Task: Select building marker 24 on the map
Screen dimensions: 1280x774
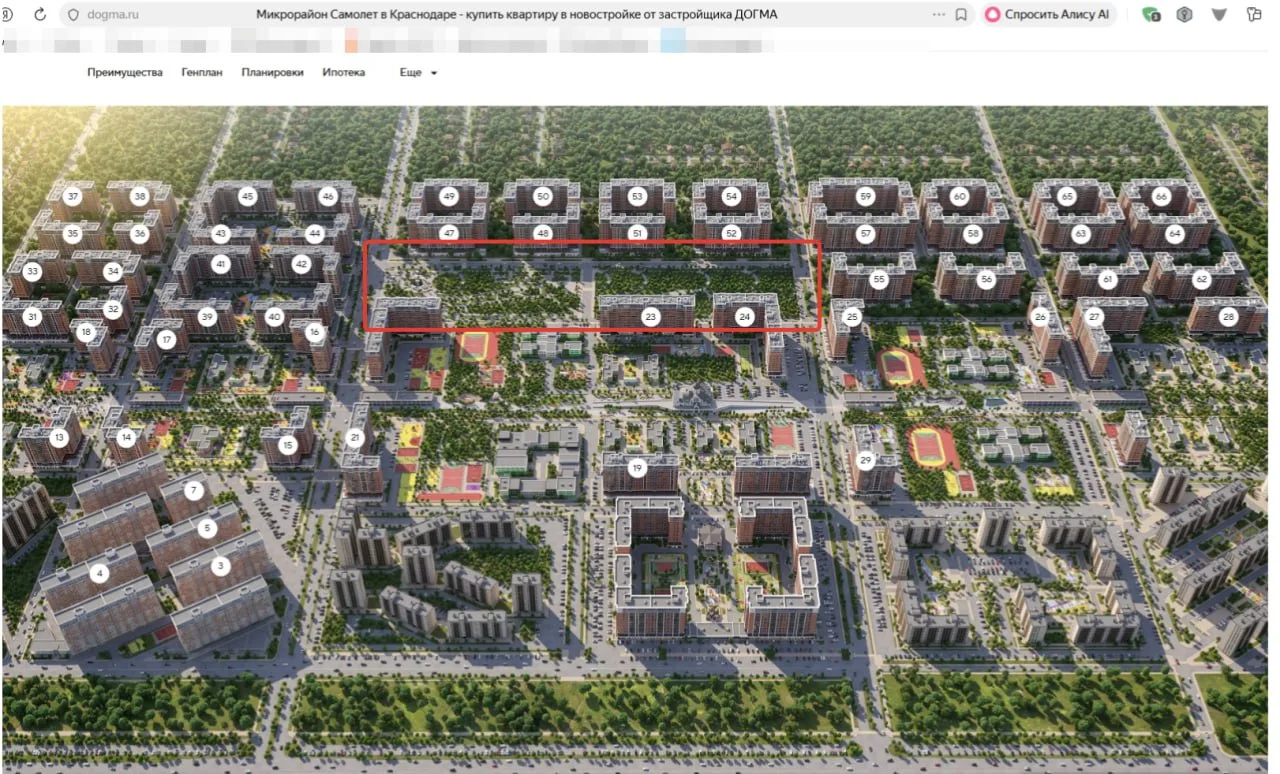Action: [x=744, y=317]
